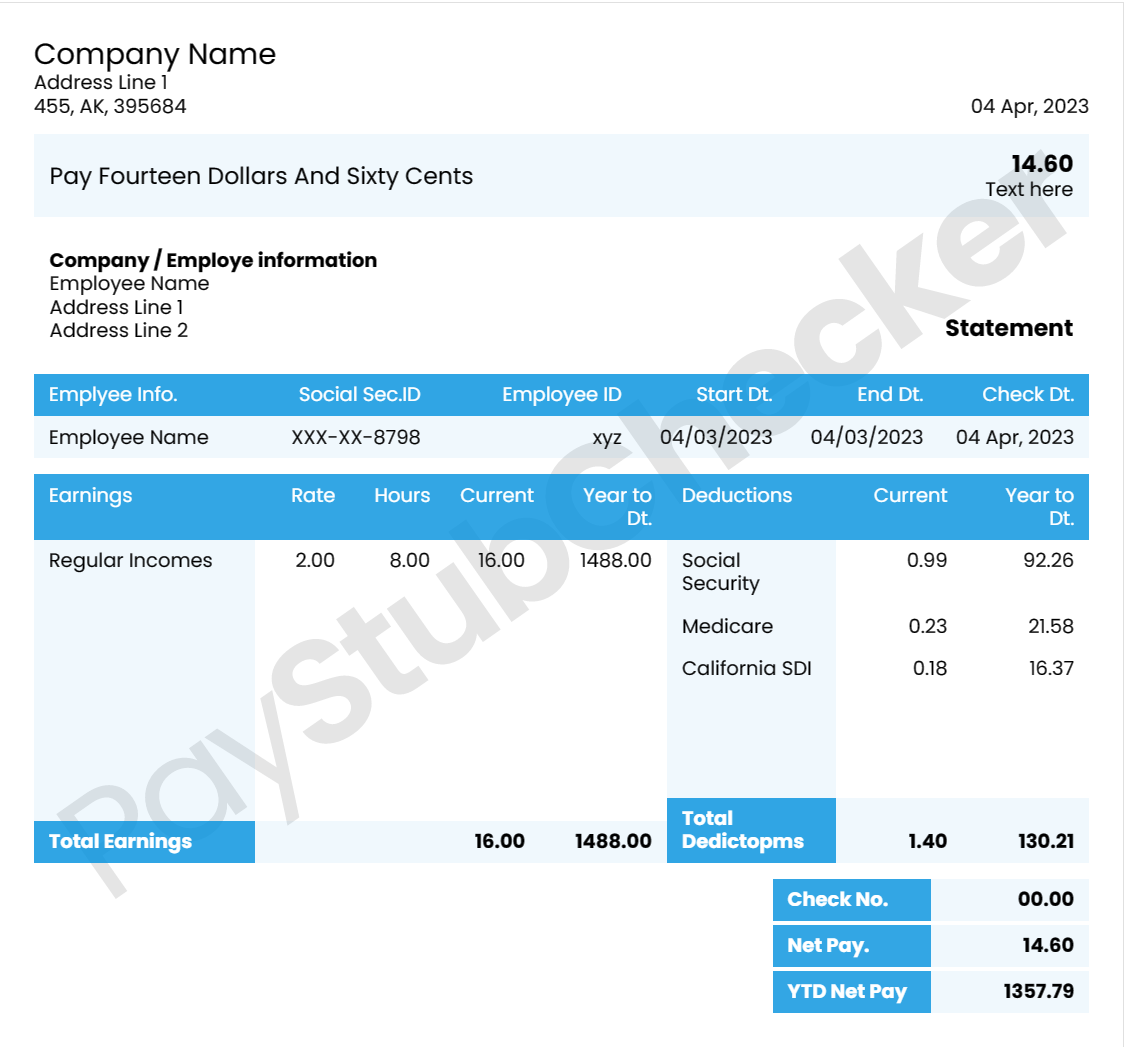Click the hours value 8.00
This screenshot has width=1124, height=1047.
[x=409, y=560]
